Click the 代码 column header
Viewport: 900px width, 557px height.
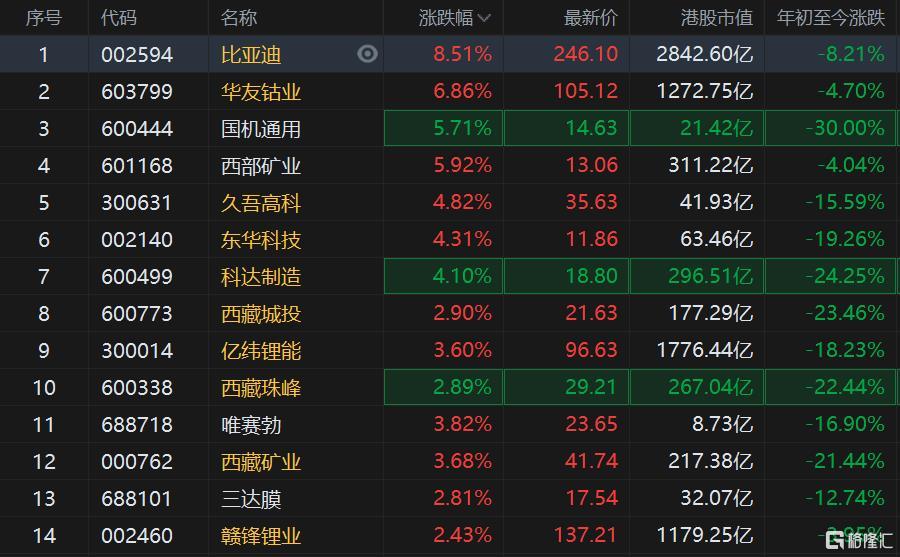119,18
